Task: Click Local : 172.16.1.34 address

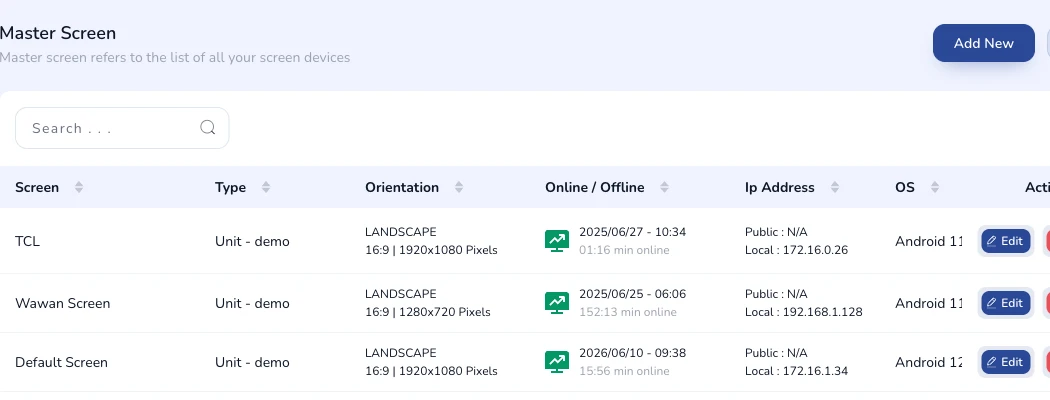Action: coord(796,371)
